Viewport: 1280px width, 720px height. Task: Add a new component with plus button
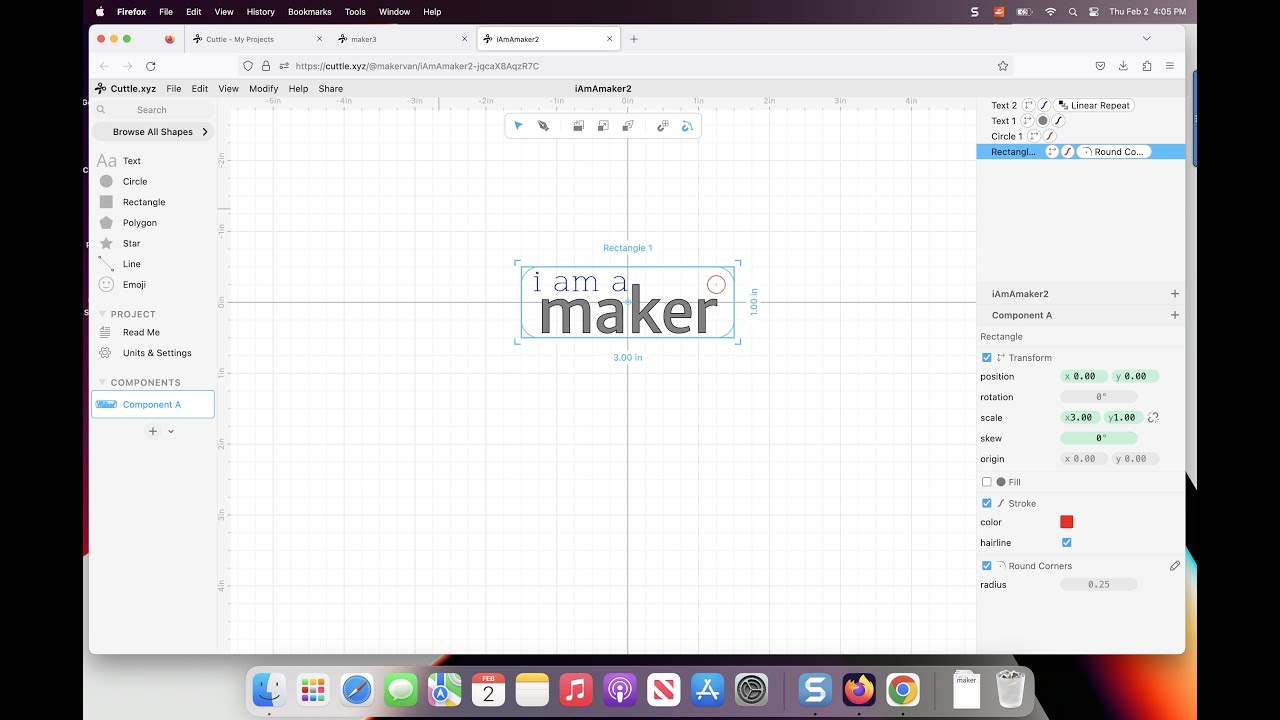(x=153, y=432)
